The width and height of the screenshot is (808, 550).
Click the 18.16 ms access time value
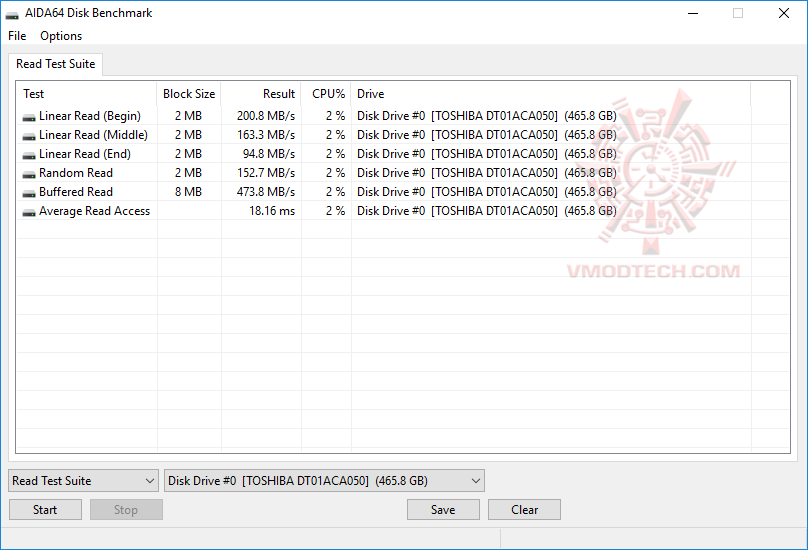point(272,211)
